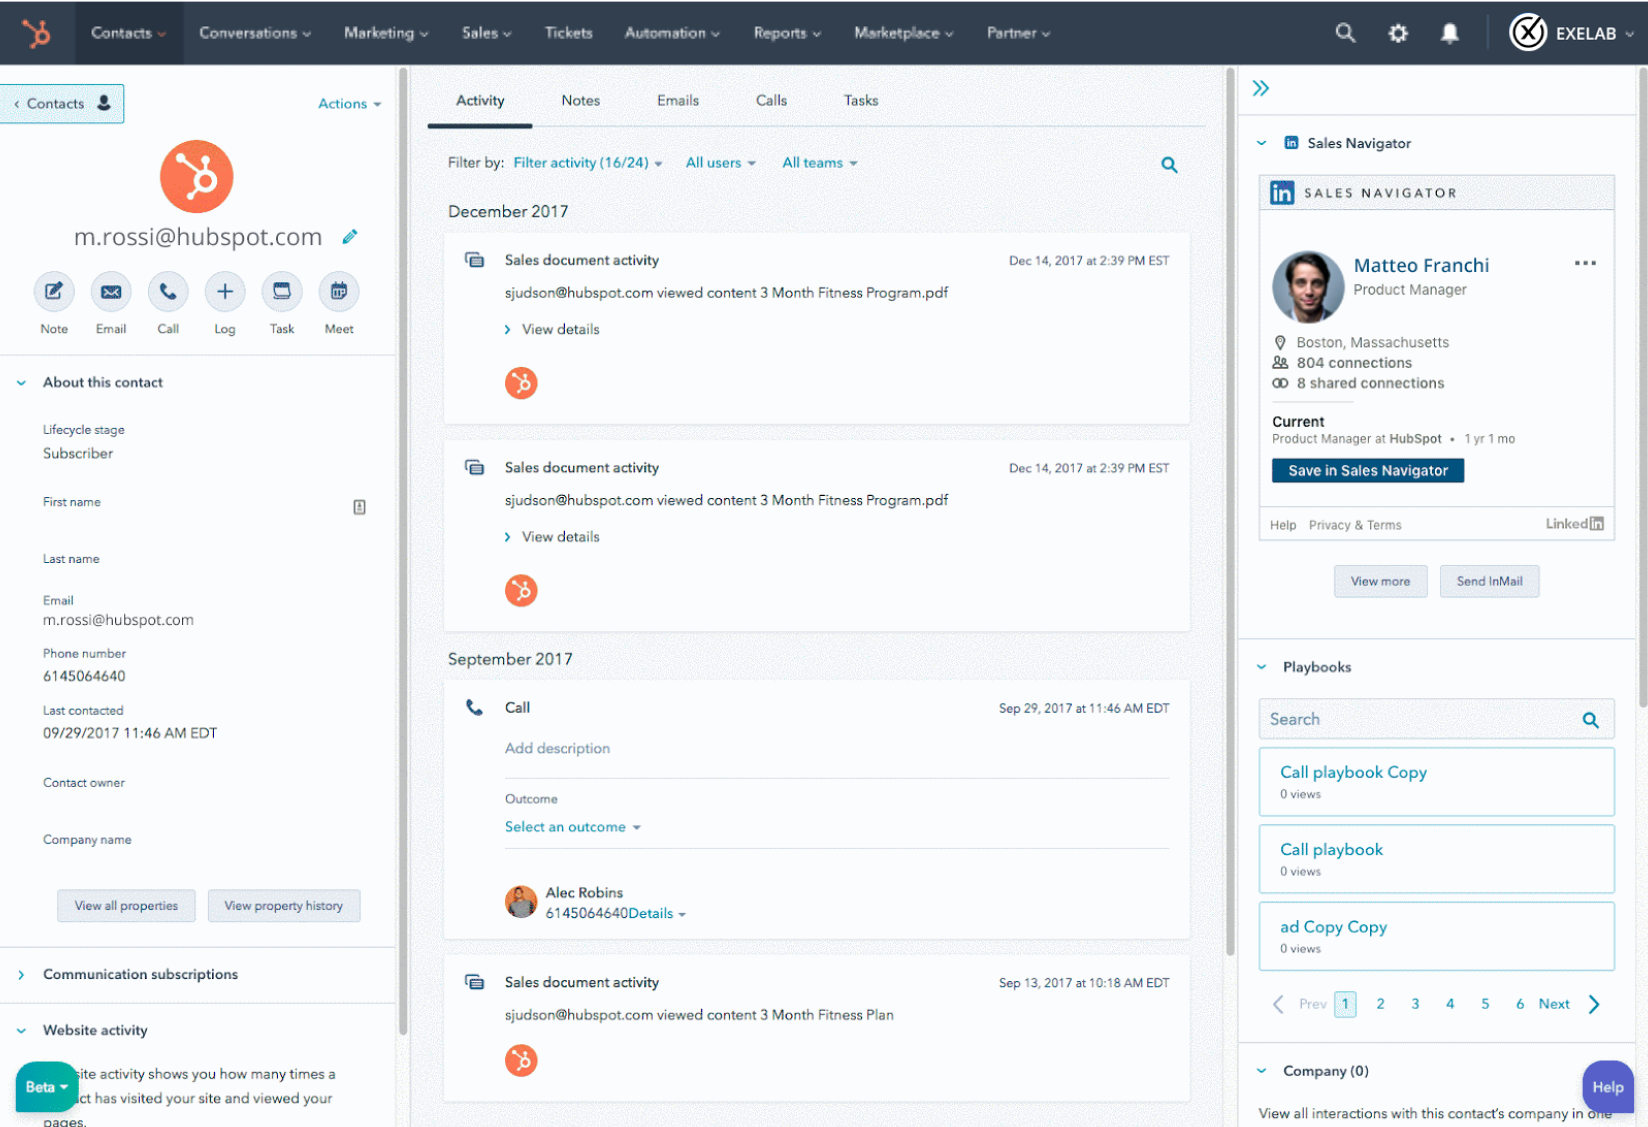Click Matteo Franchi's profile photo

tap(1308, 286)
